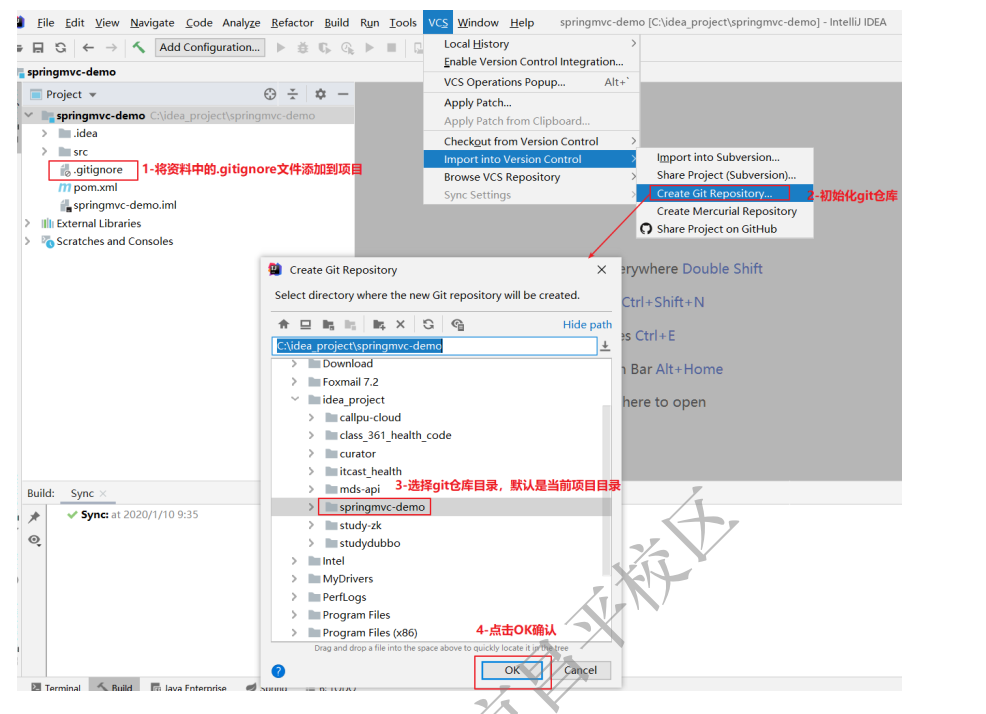Switch to the Sync tab in Build panel
Screen dimensions: 986x714
coord(82,493)
